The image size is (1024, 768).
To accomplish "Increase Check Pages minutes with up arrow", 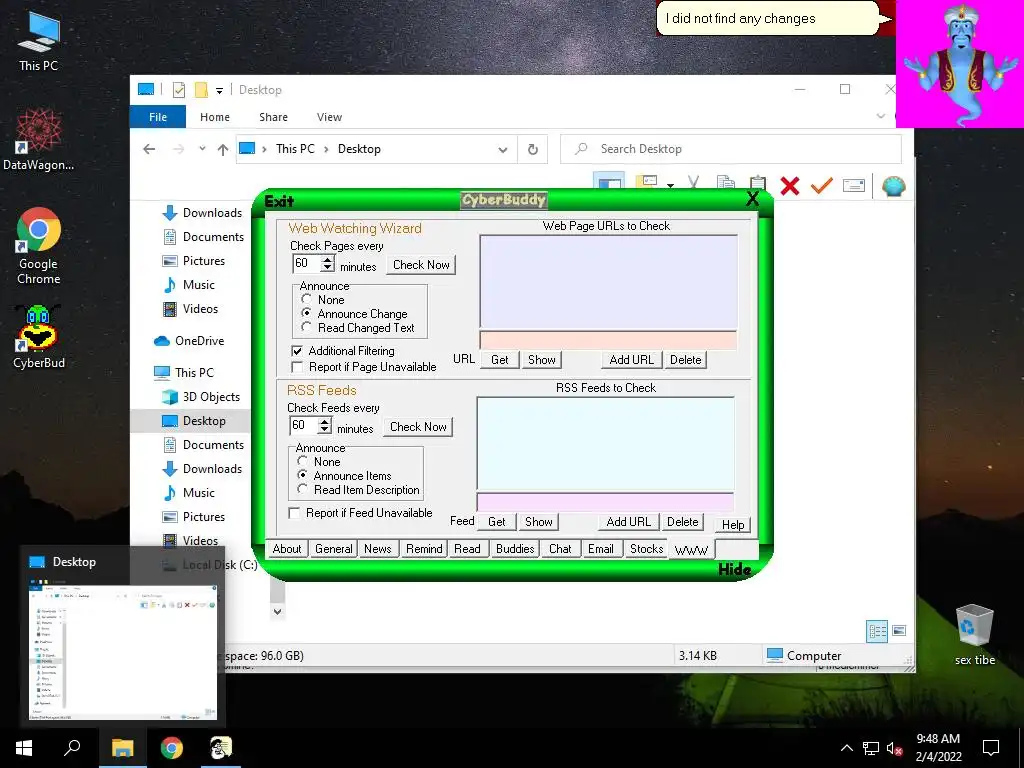I will click(x=327, y=259).
